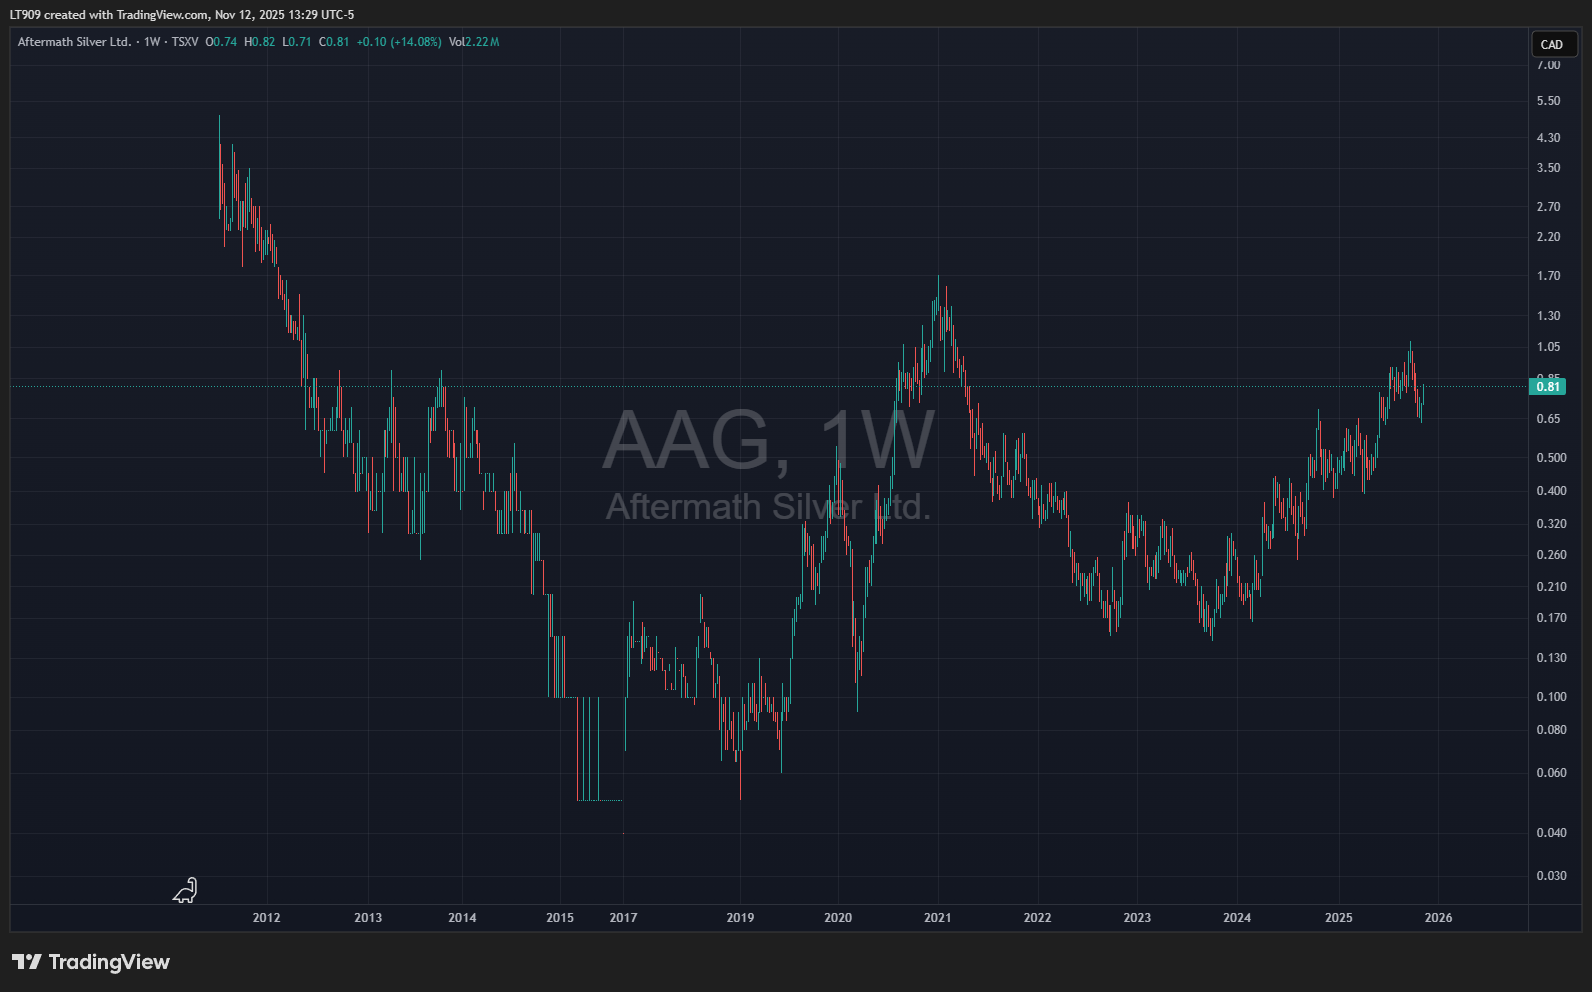Click the 1.70 price scale label
1592x992 pixels.
[1548, 276]
